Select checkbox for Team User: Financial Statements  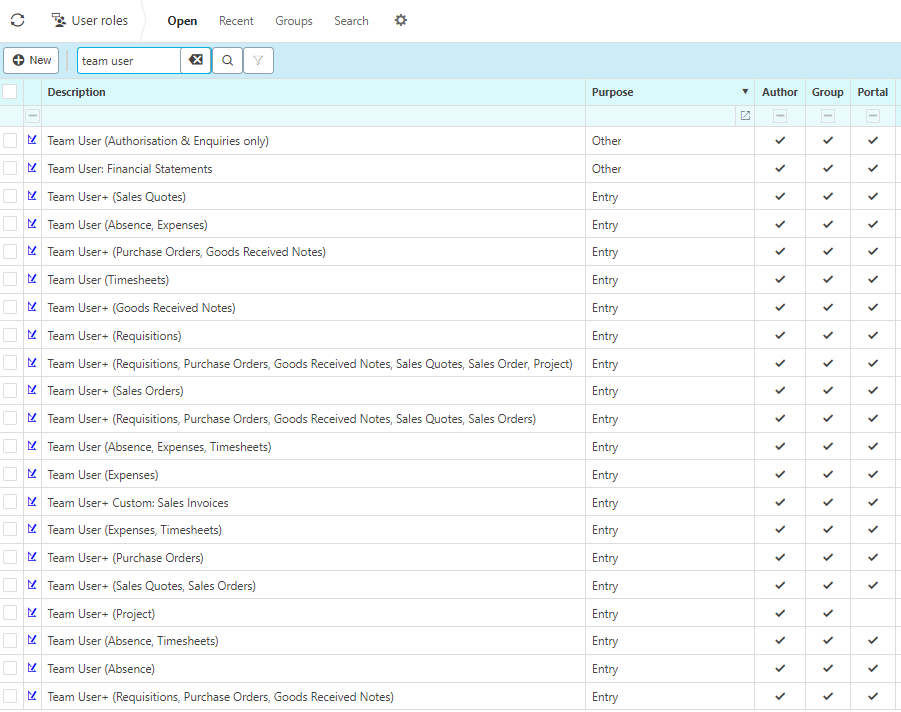point(10,168)
